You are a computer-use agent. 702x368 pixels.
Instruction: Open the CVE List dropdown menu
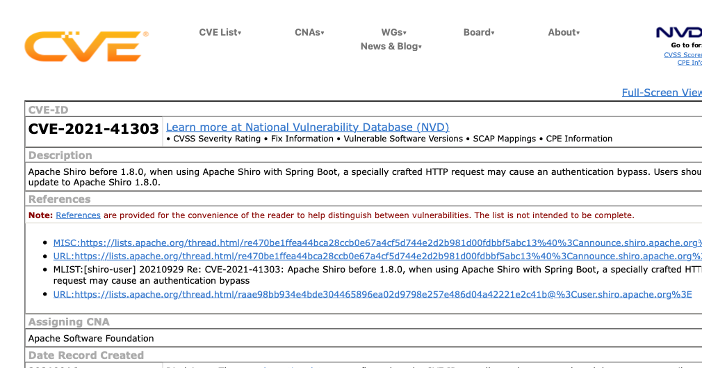click(x=220, y=32)
